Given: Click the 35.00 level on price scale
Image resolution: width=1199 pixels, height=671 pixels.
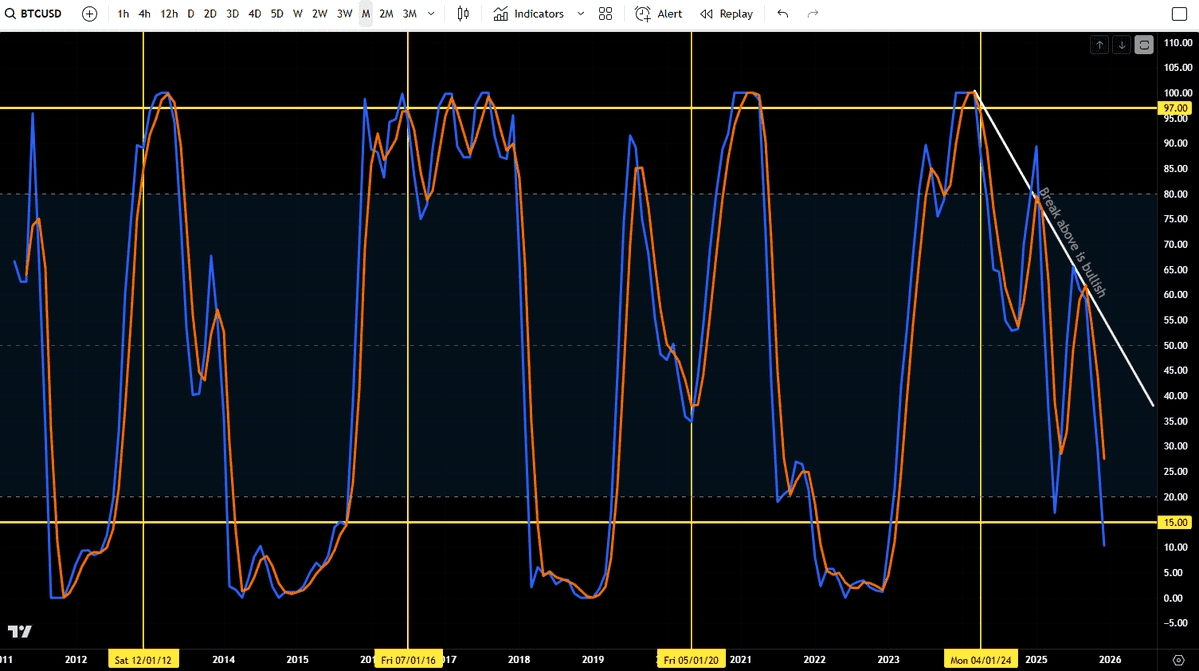Looking at the screenshot, I should pyautogui.click(x=1175, y=421).
